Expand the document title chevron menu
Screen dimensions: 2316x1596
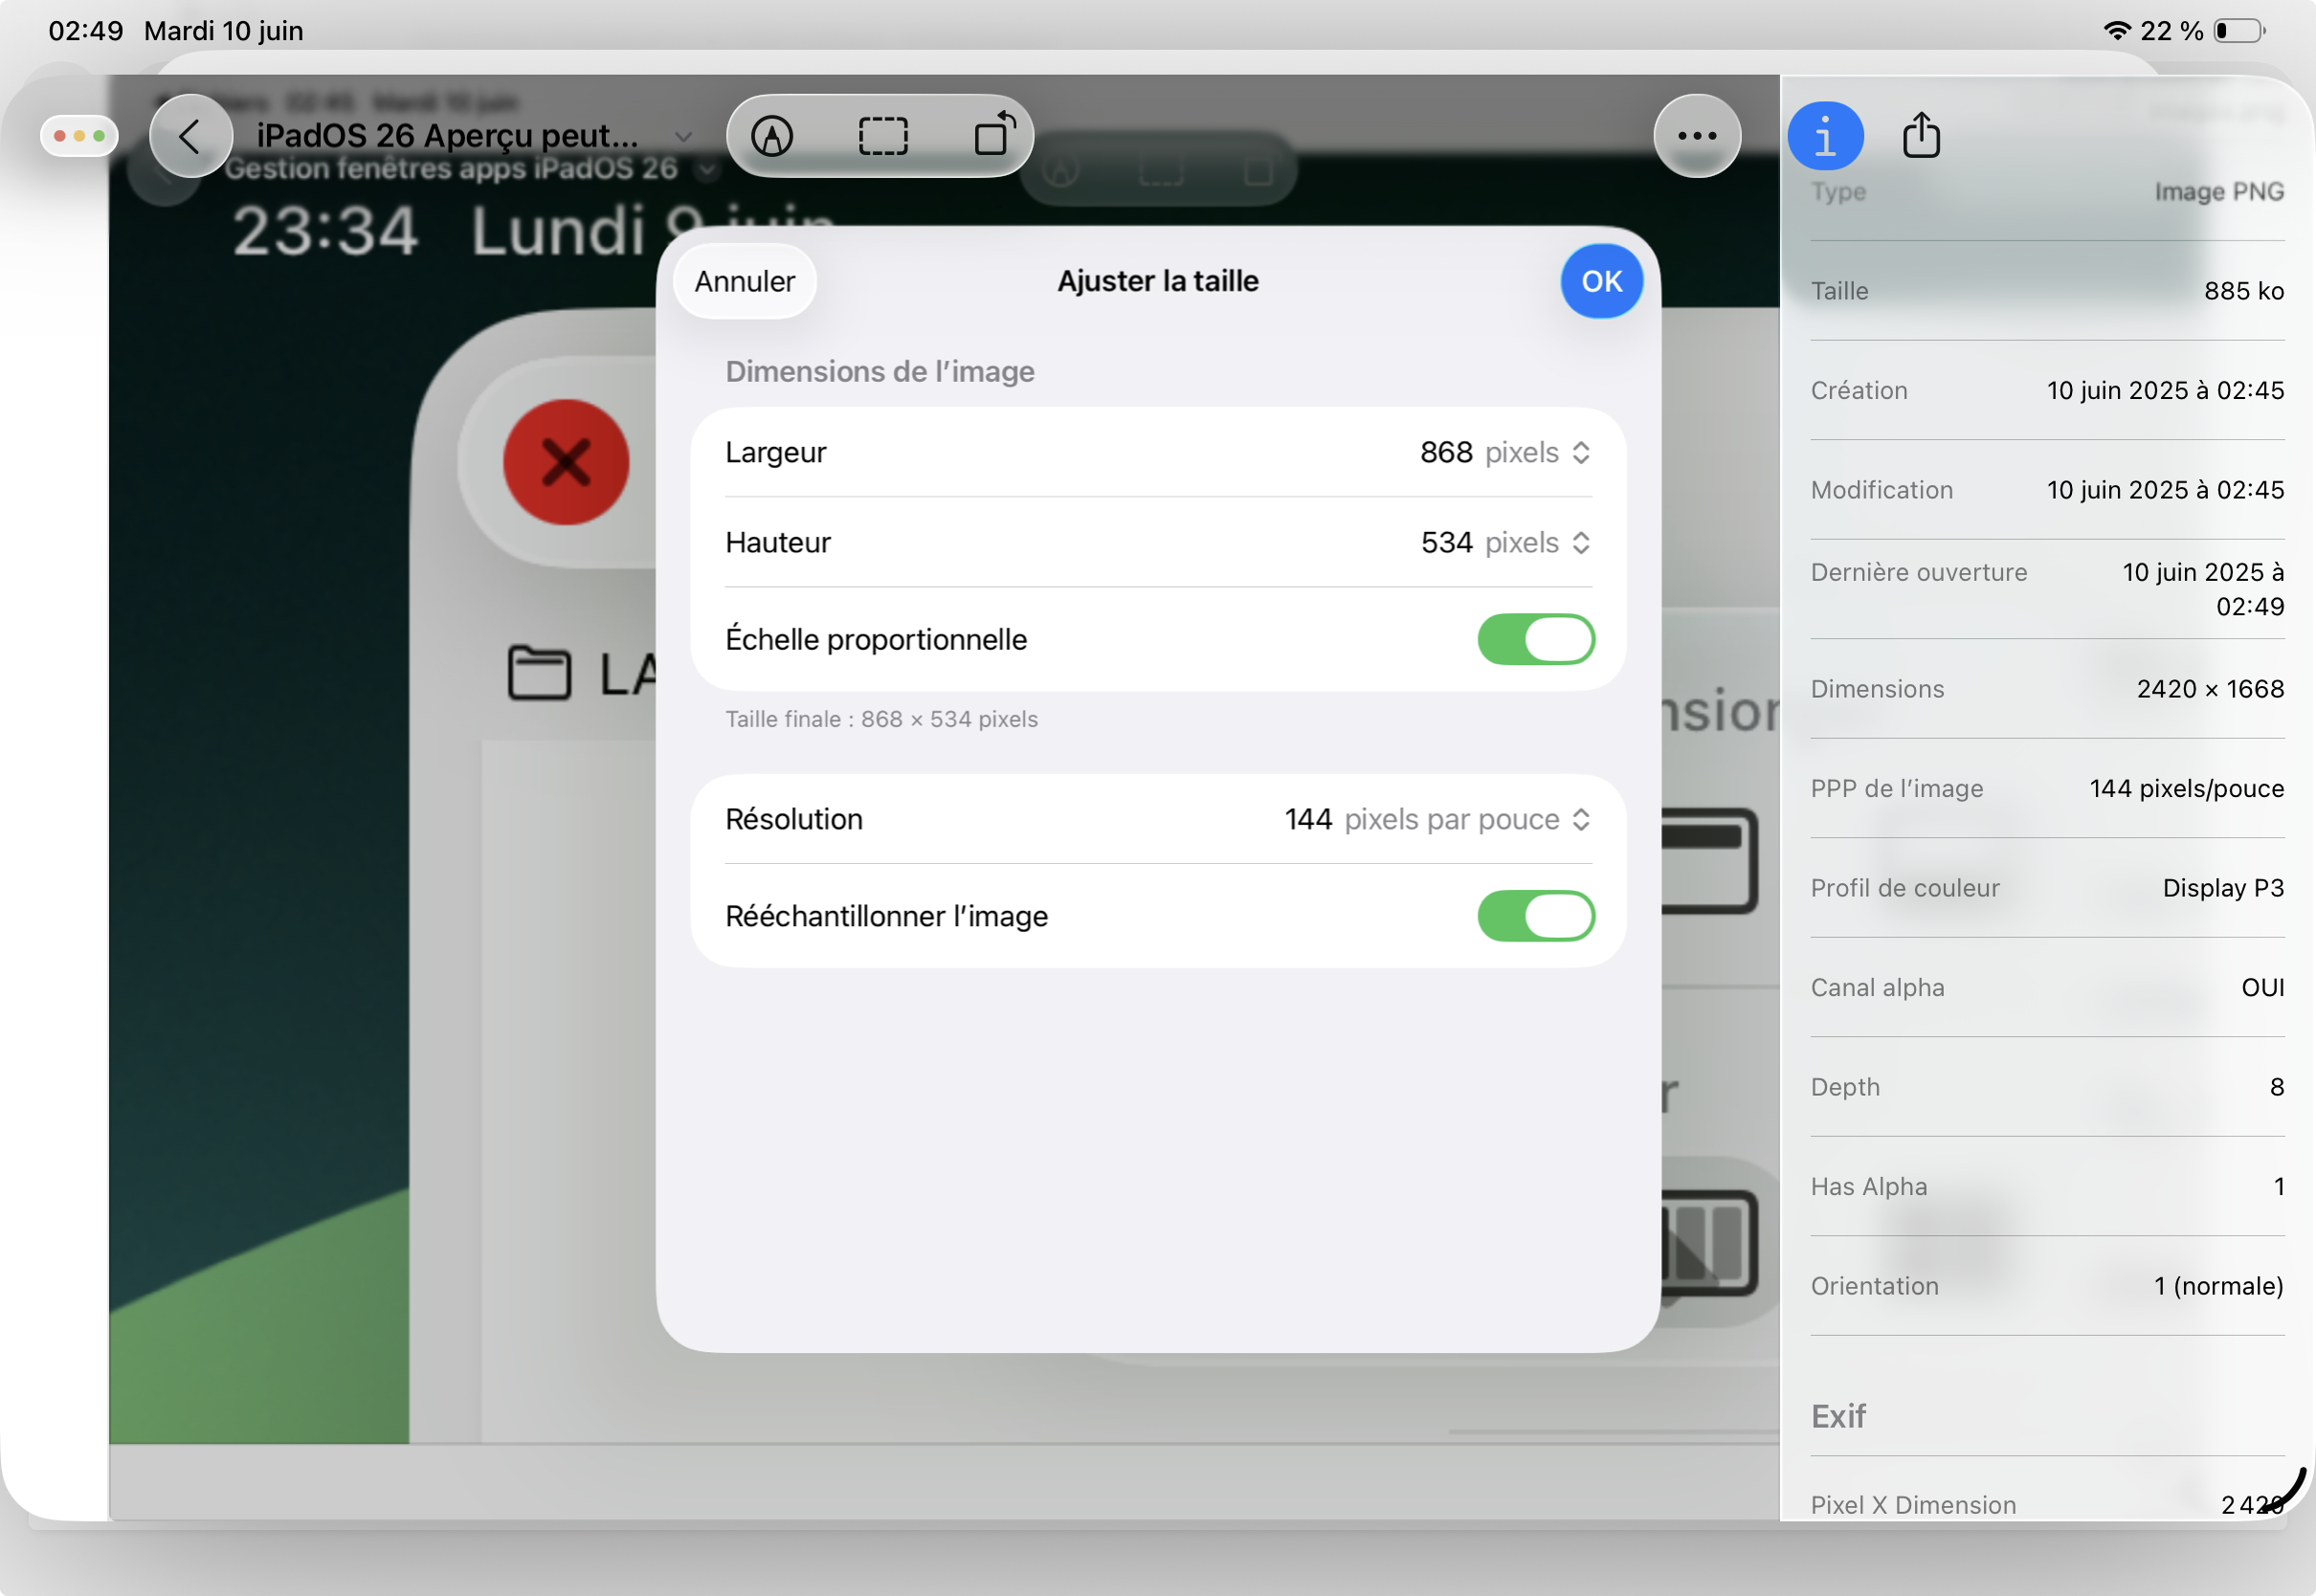tap(683, 136)
